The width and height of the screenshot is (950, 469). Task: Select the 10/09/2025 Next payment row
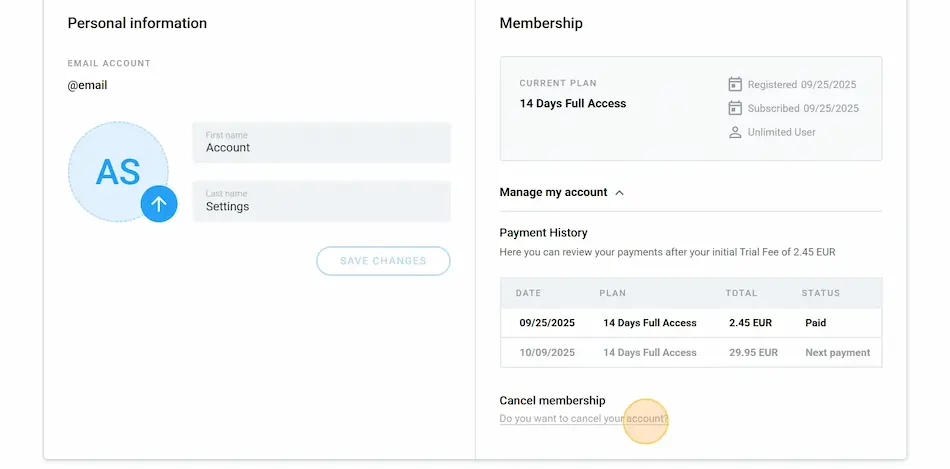click(x=691, y=353)
